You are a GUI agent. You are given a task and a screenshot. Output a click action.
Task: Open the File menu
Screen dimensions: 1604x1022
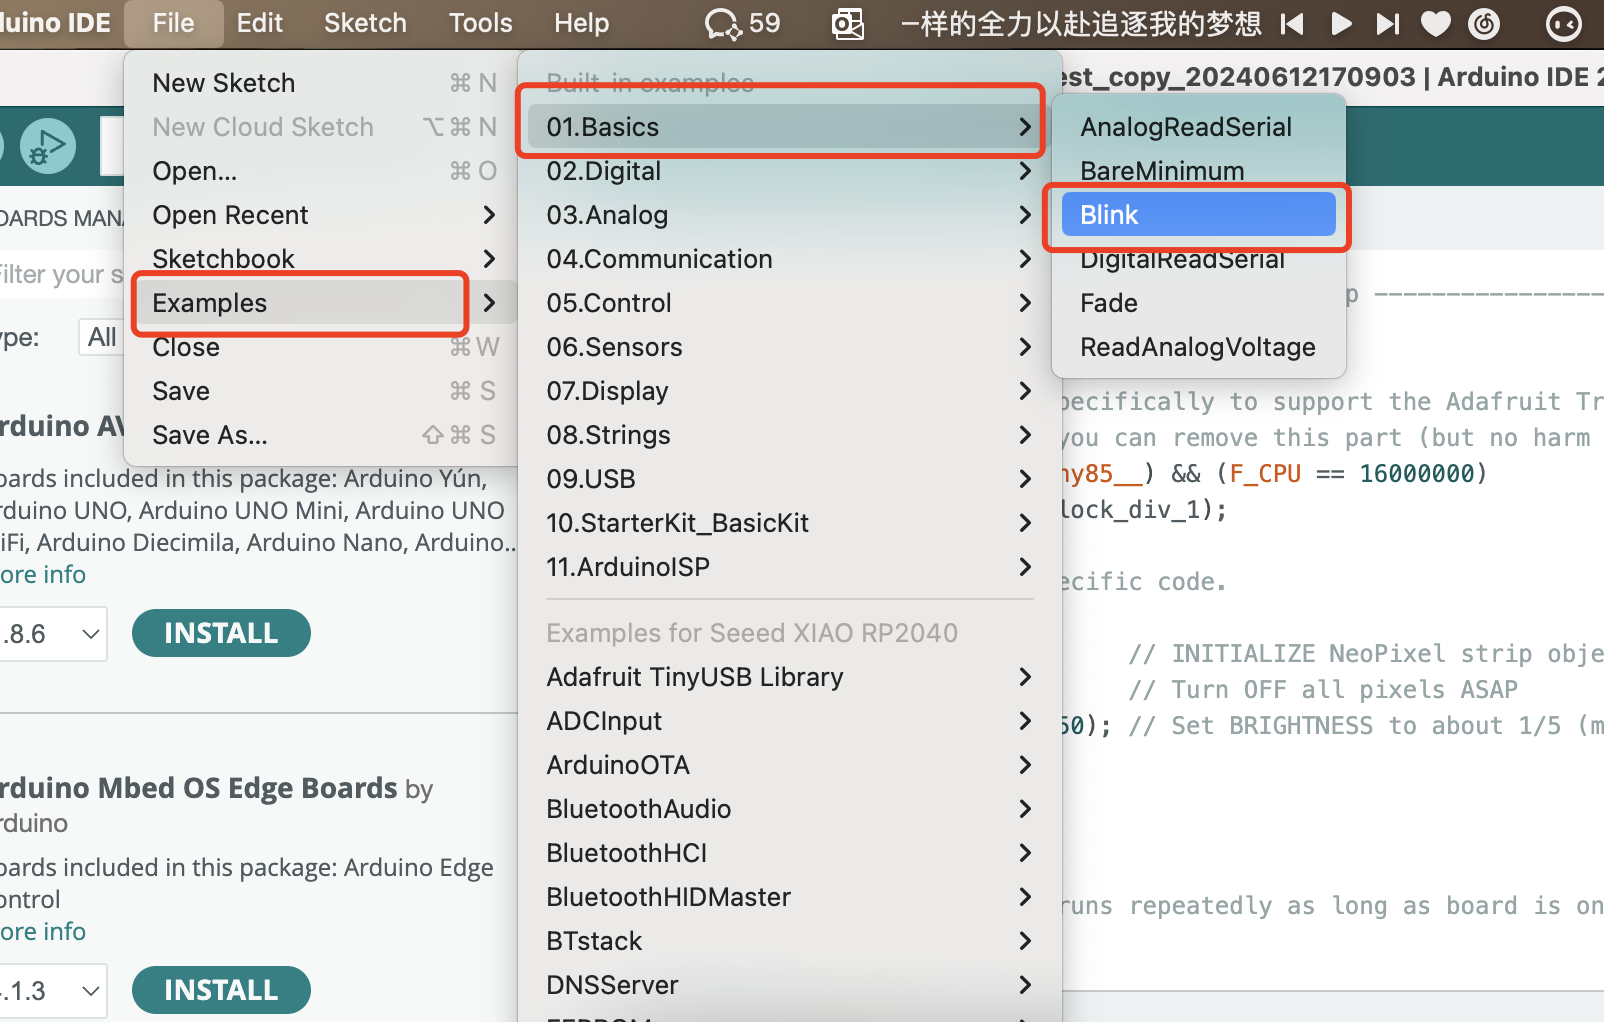(173, 23)
